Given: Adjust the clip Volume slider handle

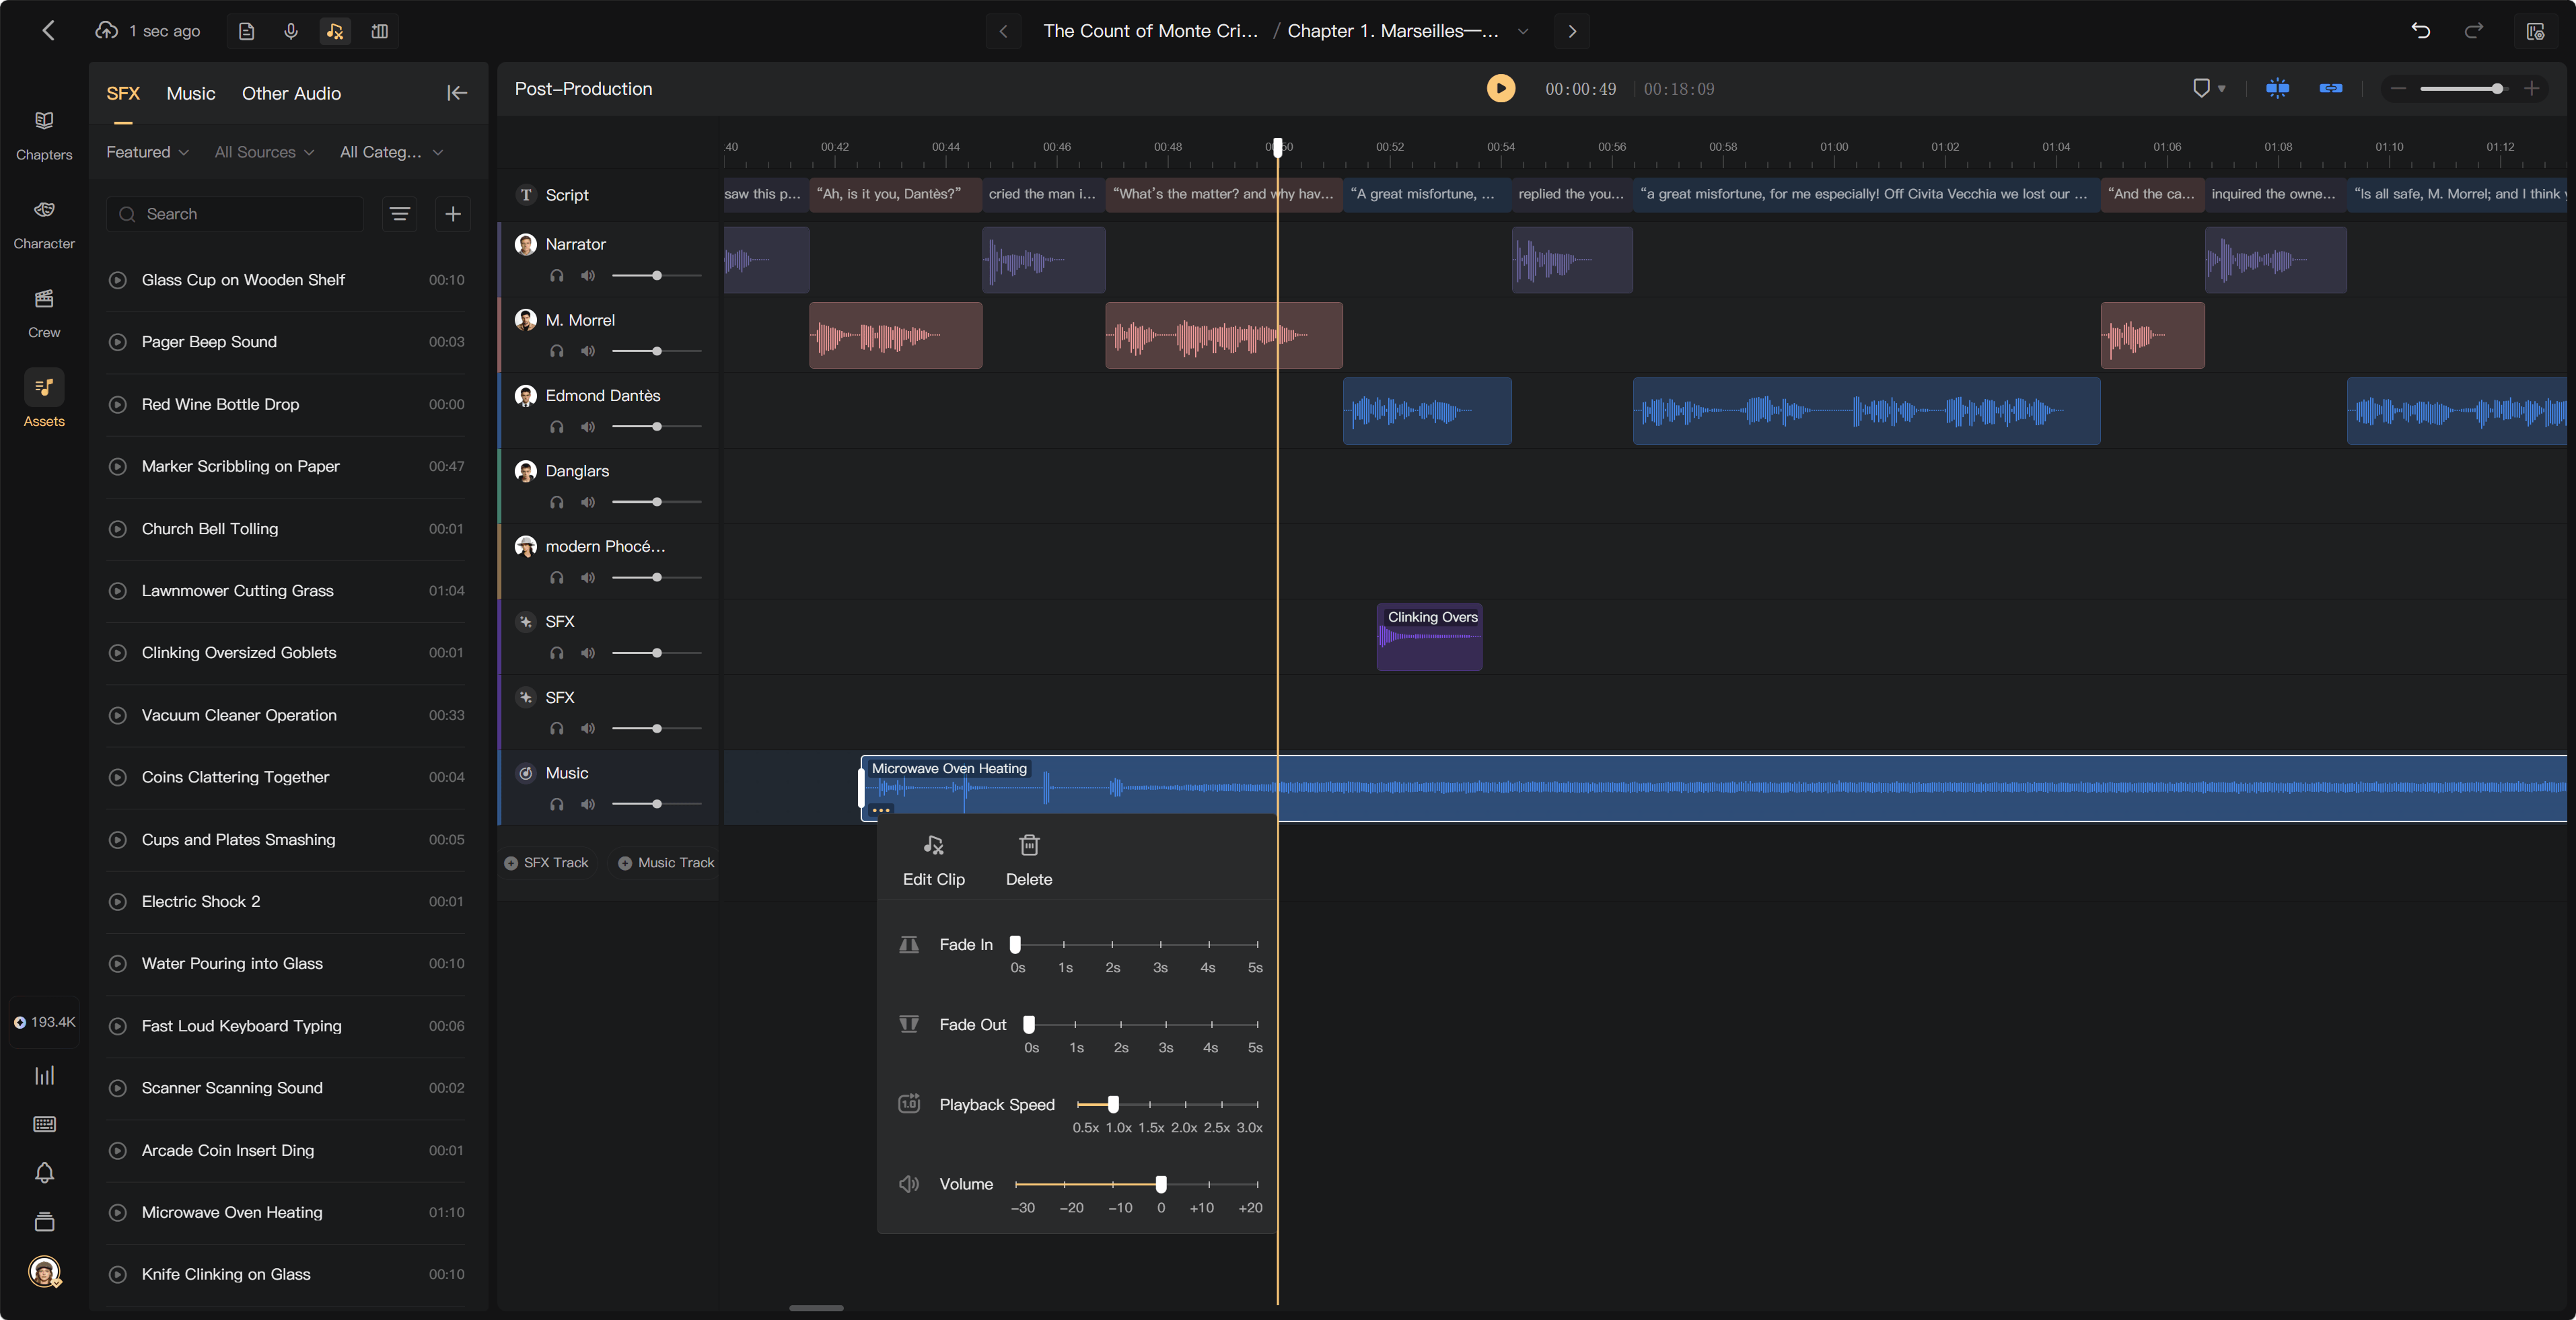Looking at the screenshot, I should coord(1161,1184).
